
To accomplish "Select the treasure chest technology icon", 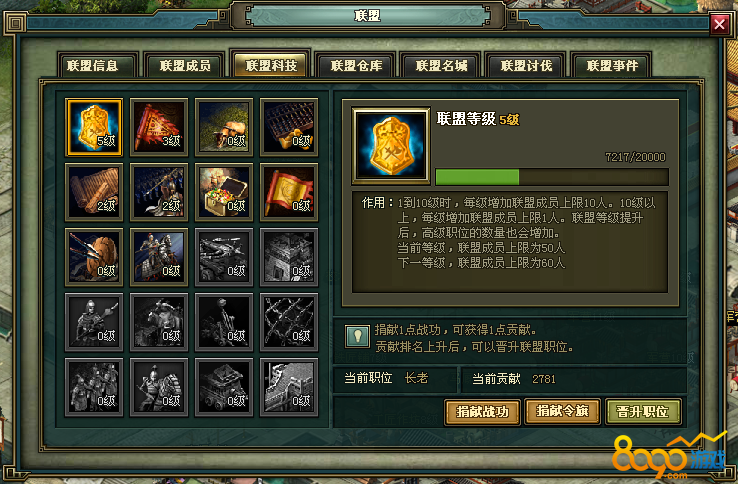I will pos(224,192).
